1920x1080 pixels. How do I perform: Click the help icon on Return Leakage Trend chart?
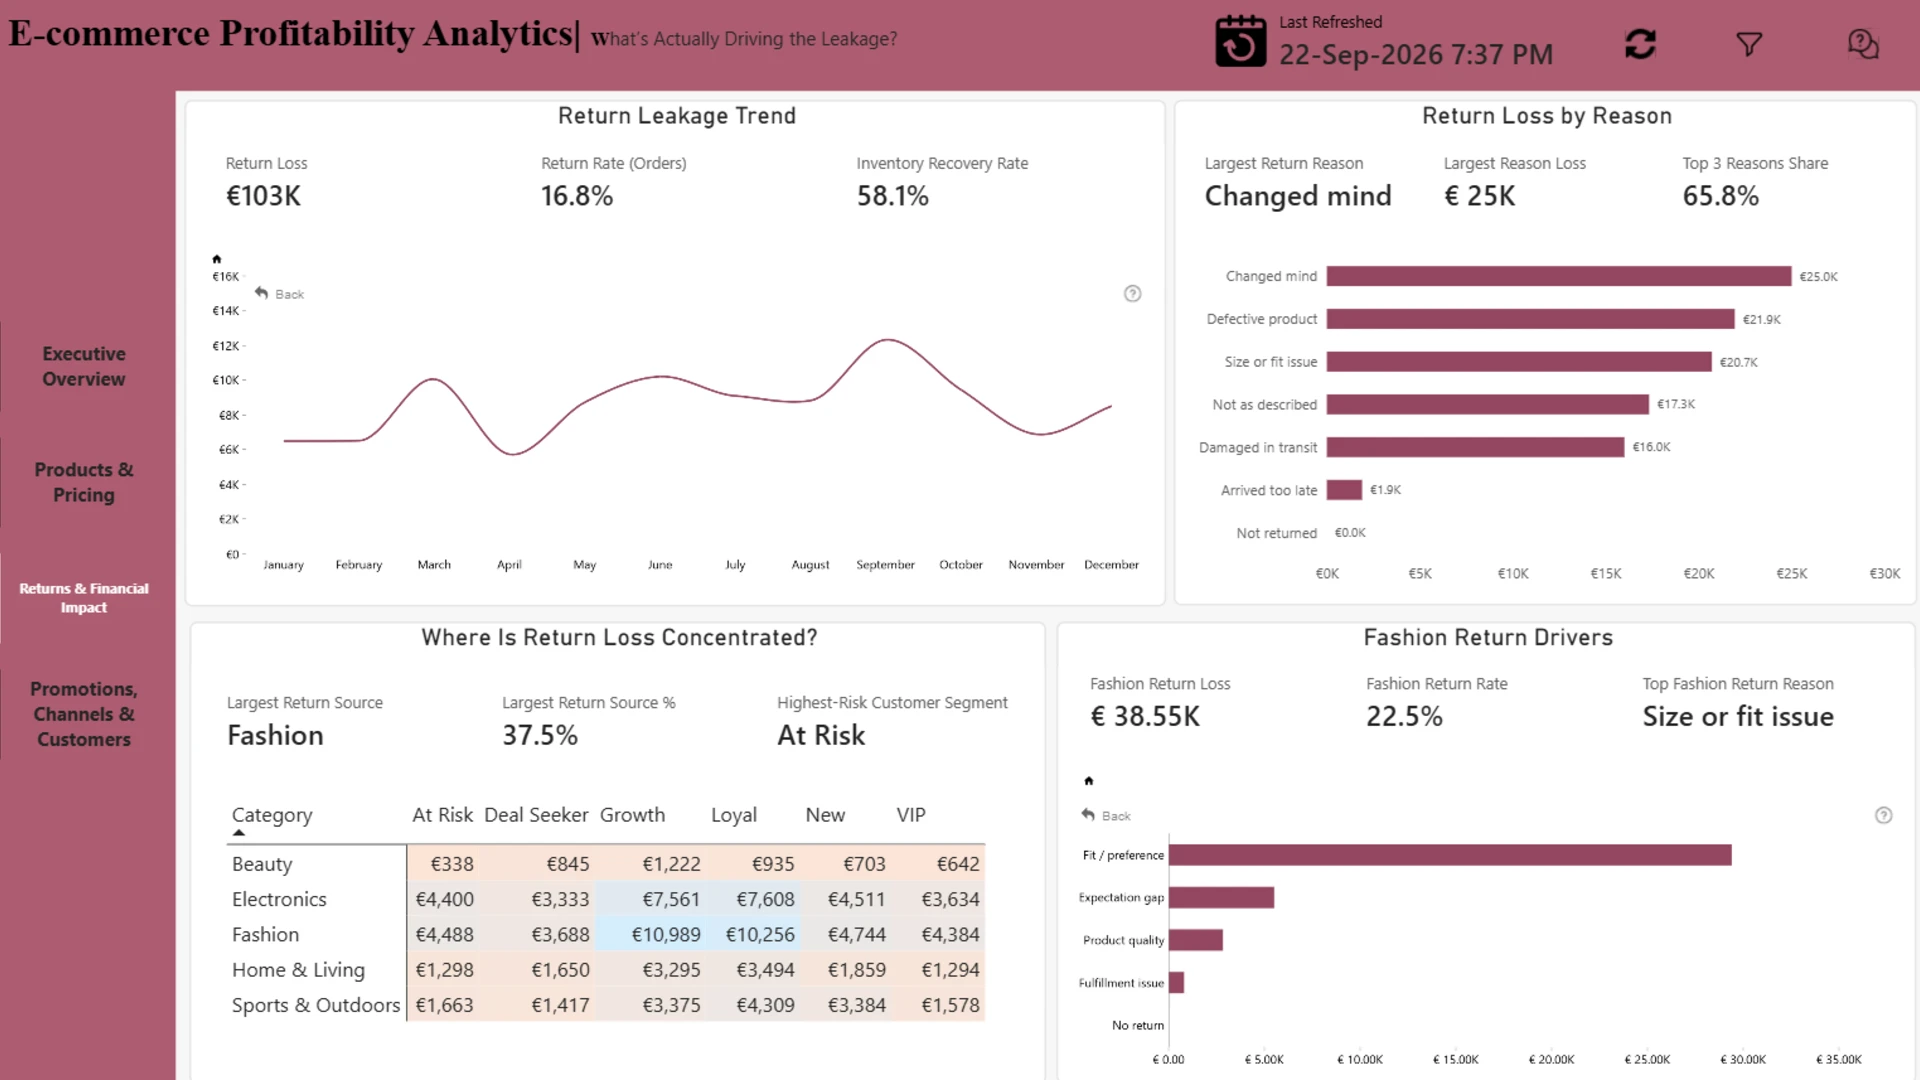pos(1132,293)
